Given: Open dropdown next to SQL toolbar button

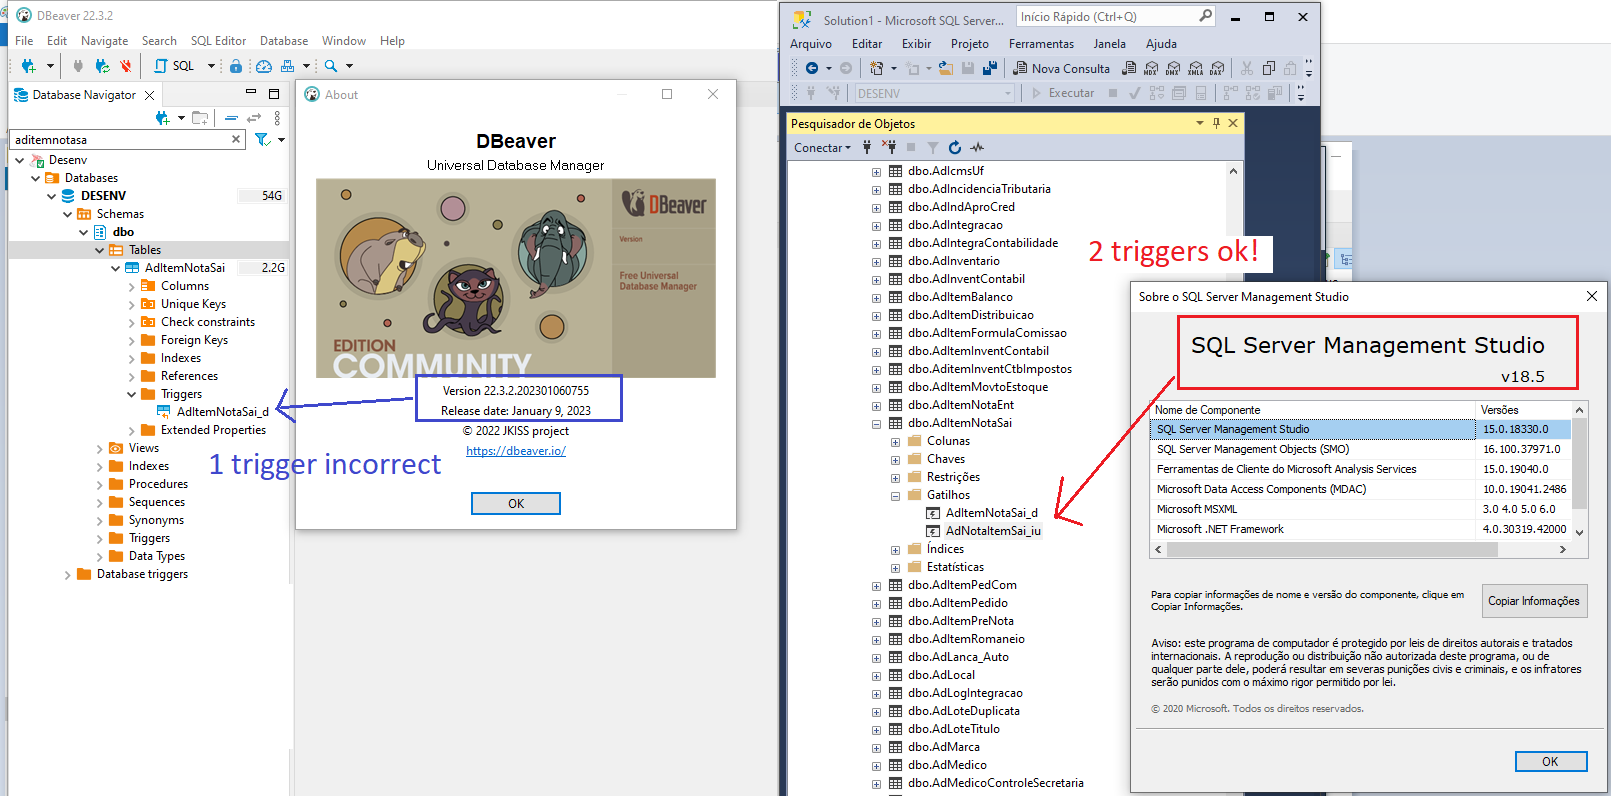Looking at the screenshot, I should [211, 66].
